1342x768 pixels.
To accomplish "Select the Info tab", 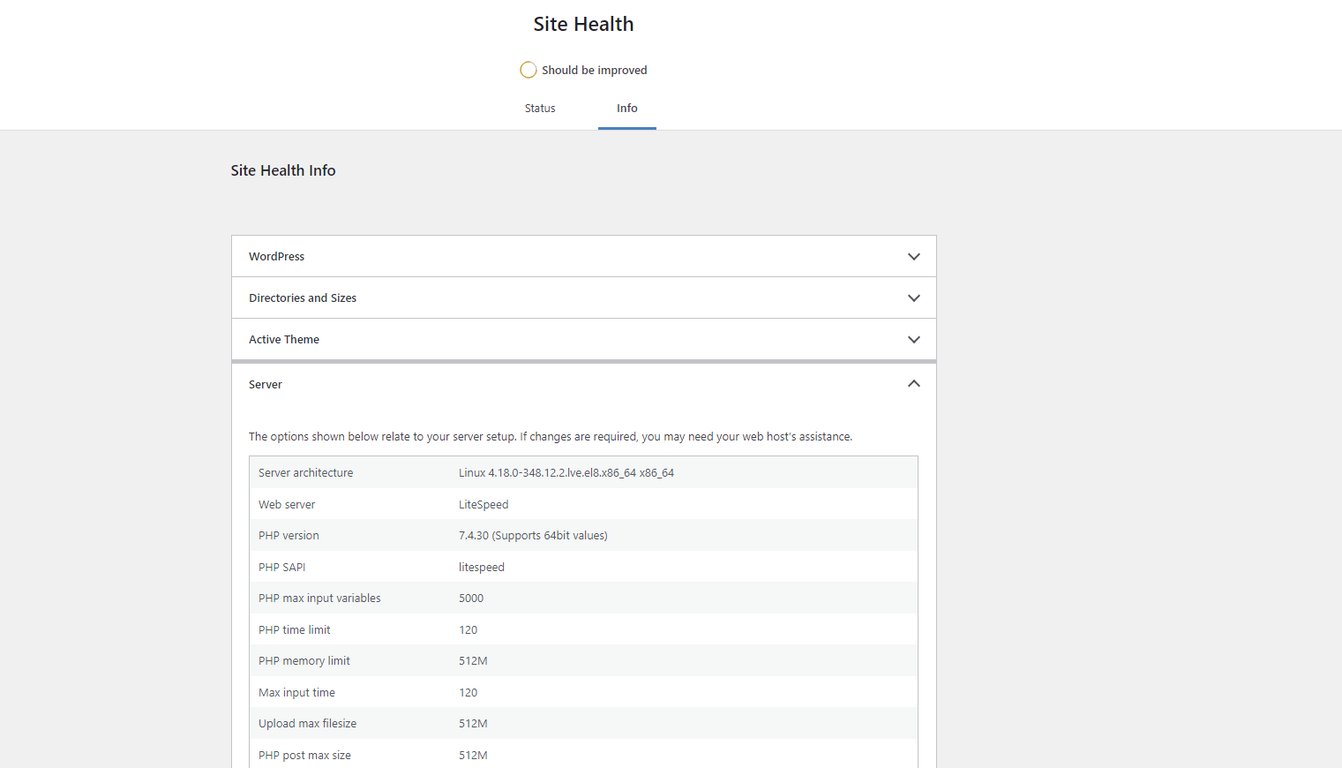I will tap(627, 108).
